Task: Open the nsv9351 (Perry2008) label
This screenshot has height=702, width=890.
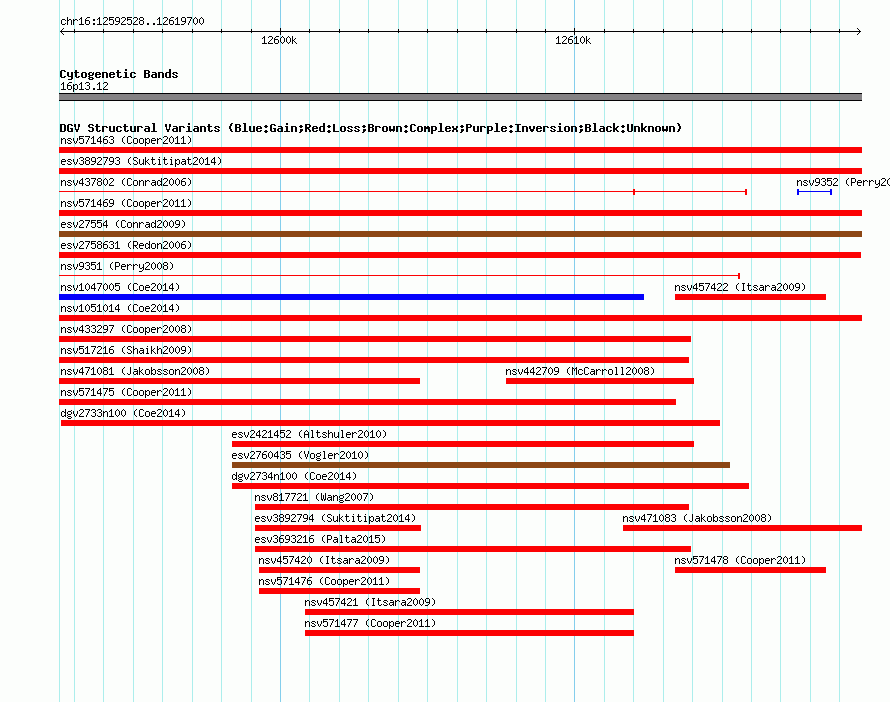Action: click(117, 266)
